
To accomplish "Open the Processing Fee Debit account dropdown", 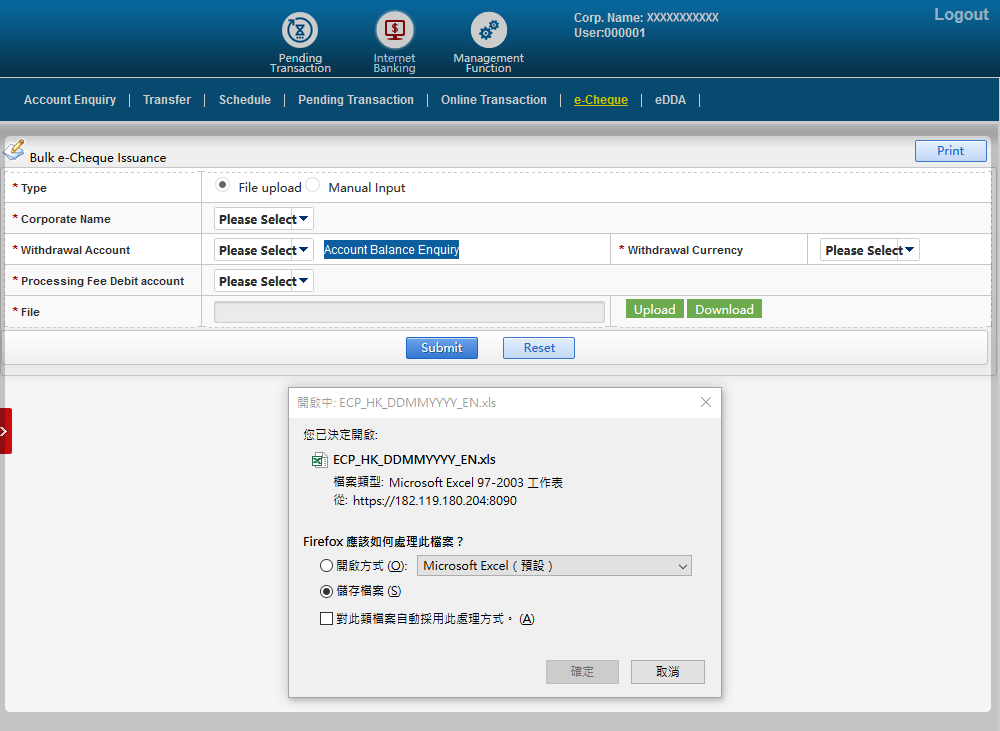I will [264, 281].
